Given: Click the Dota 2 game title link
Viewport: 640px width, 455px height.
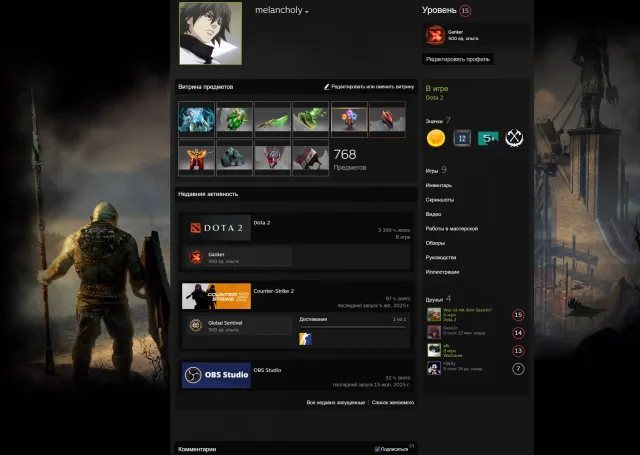Looking at the screenshot, I should 262,223.
